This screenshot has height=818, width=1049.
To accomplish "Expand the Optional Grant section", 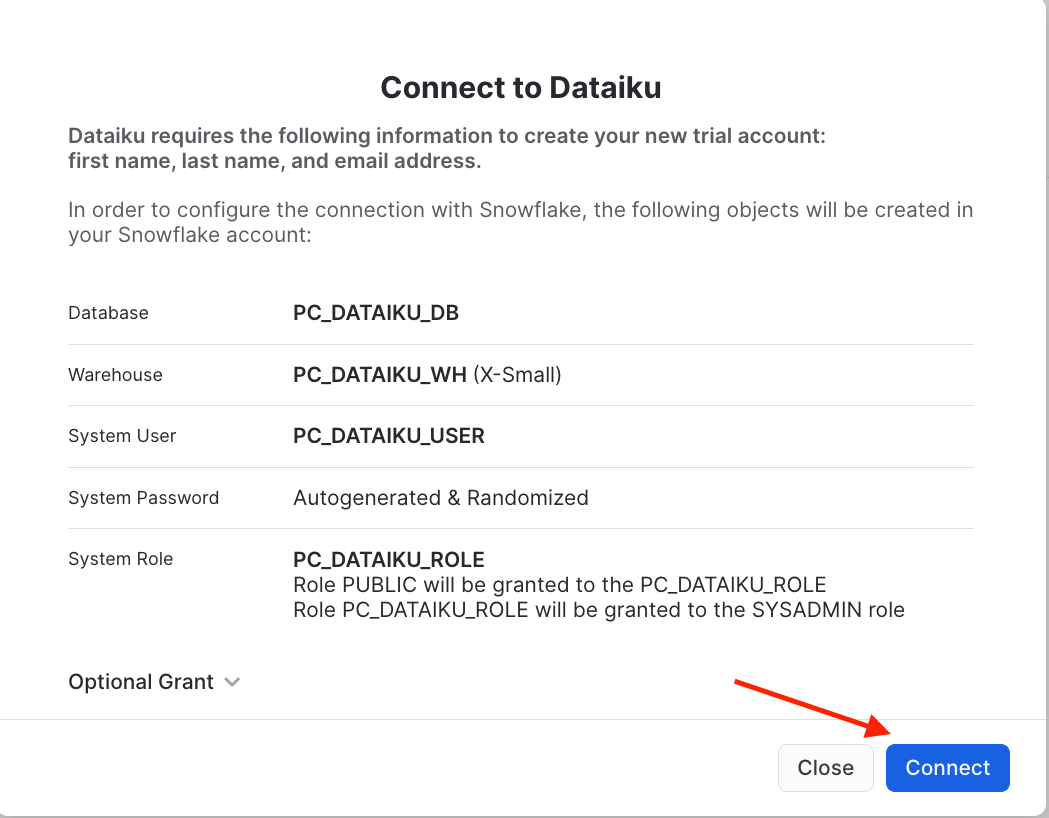I will 141,682.
